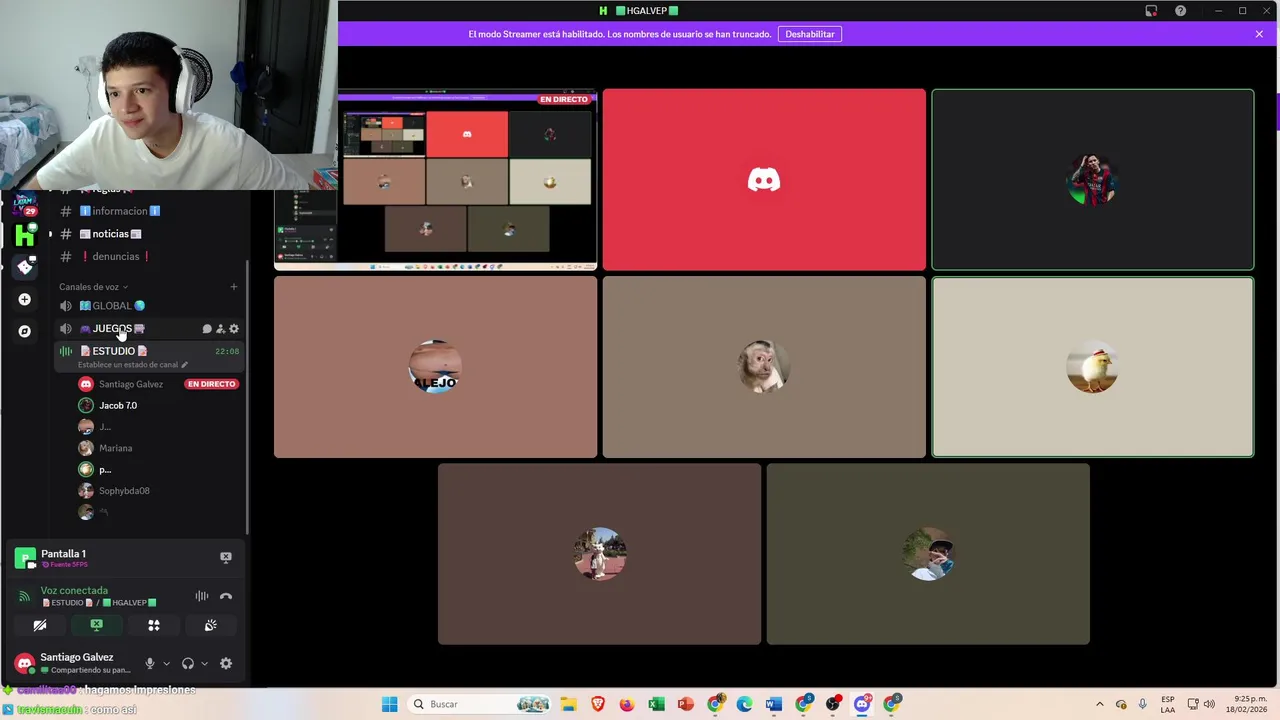Expand microphone input options arrow
The image size is (1280, 720).
pyautogui.click(x=166, y=663)
